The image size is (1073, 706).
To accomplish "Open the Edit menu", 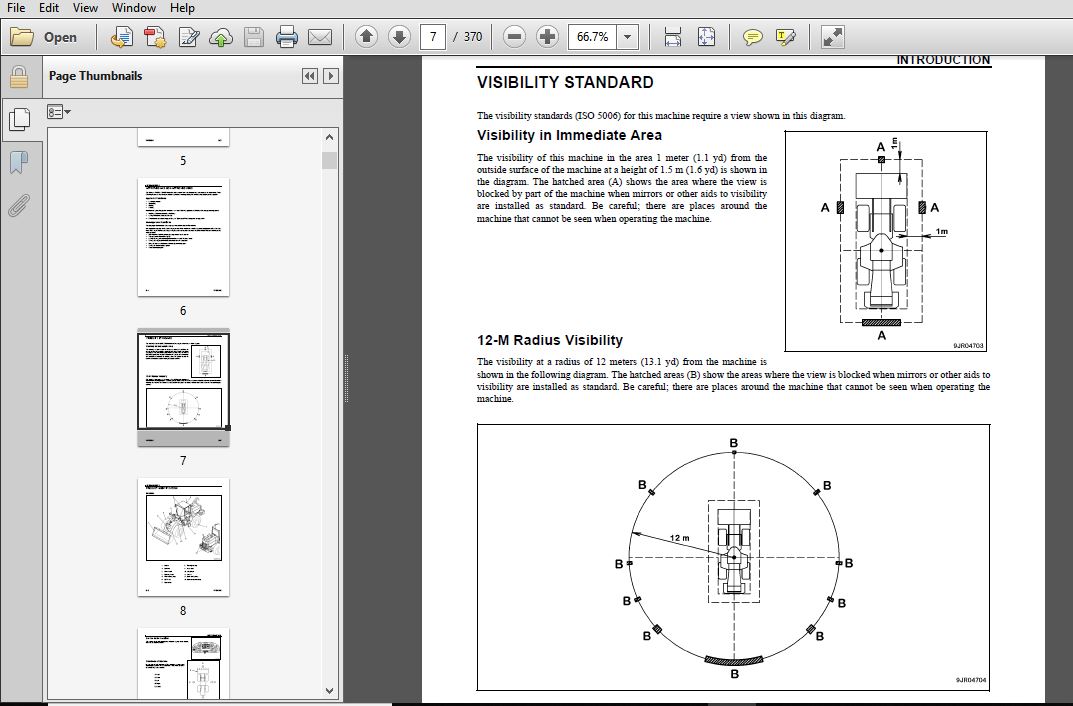I will pos(49,8).
